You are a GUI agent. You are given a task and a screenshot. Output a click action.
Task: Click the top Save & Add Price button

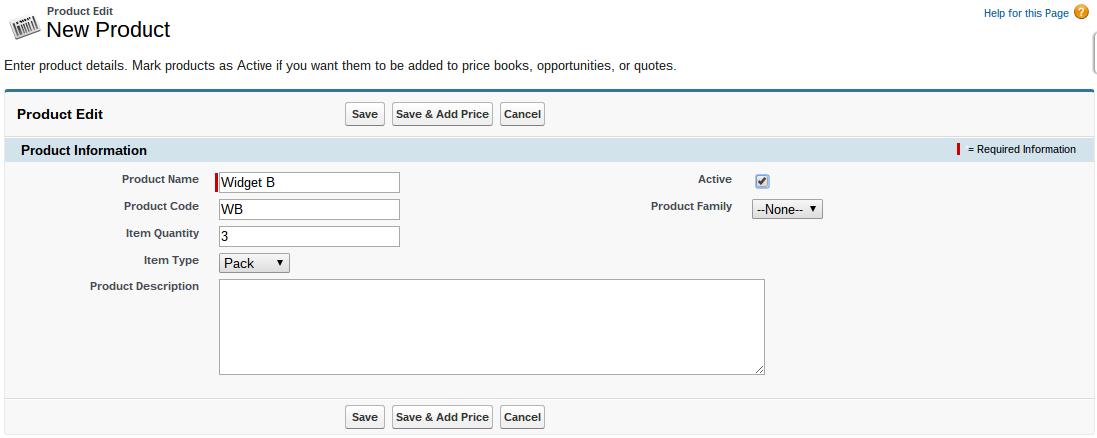click(442, 114)
